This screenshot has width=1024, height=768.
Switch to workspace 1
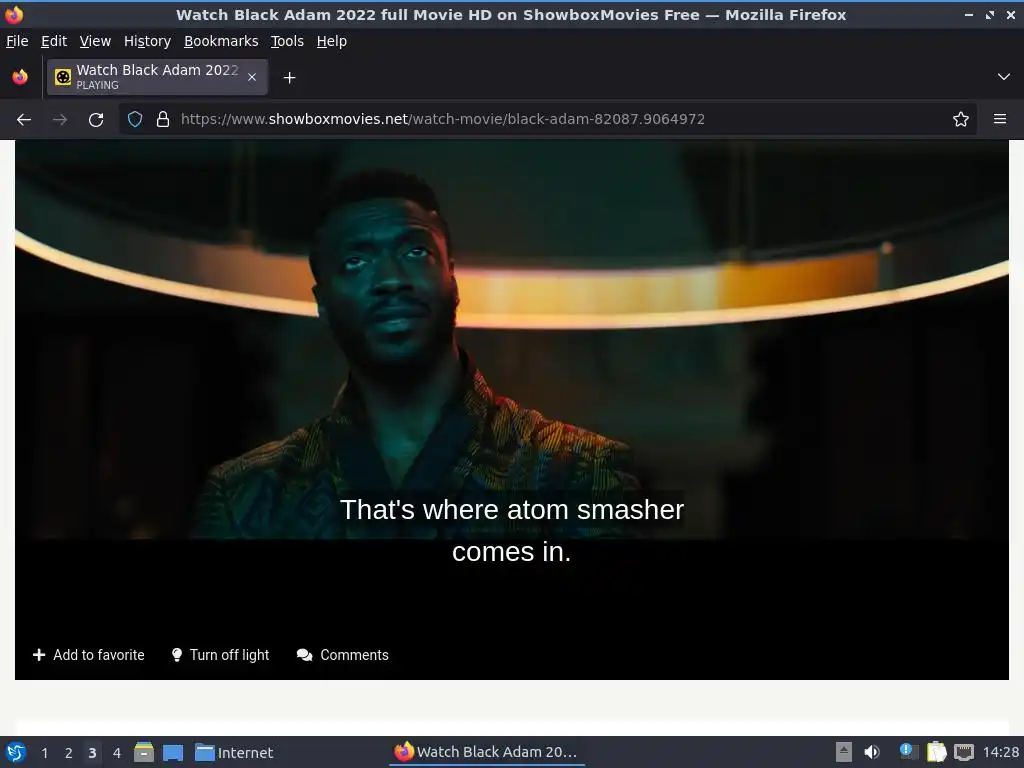click(x=44, y=753)
